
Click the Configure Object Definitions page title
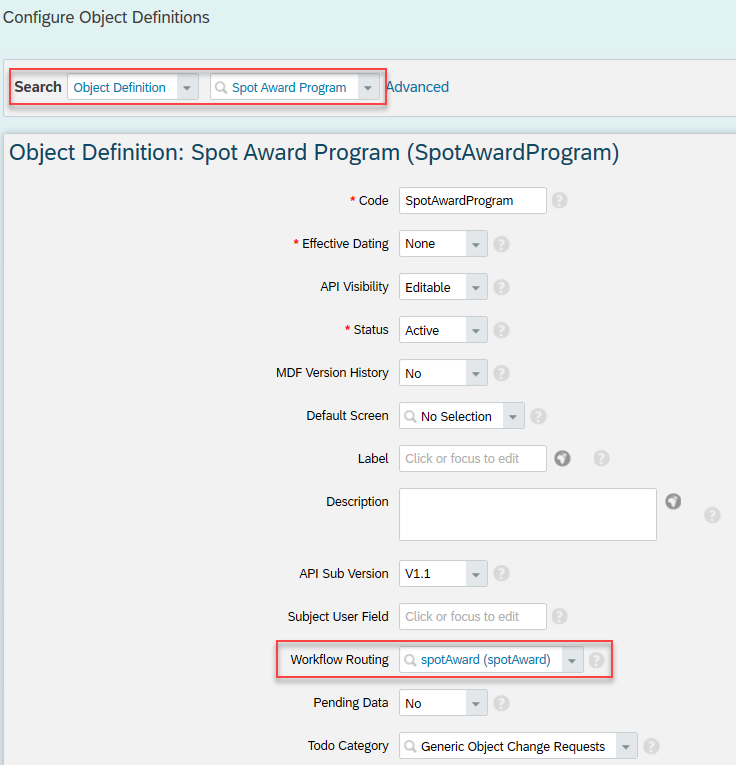pos(106,18)
